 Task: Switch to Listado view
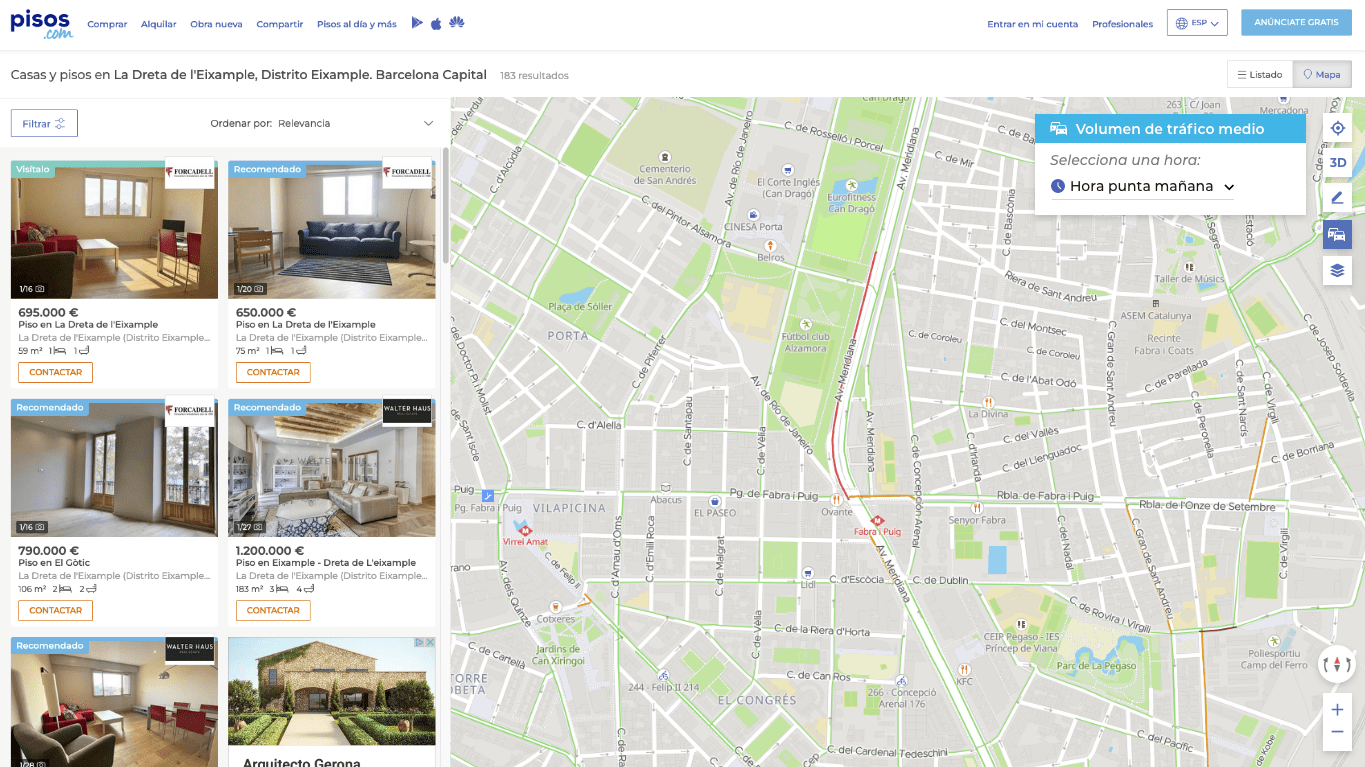pos(1259,75)
